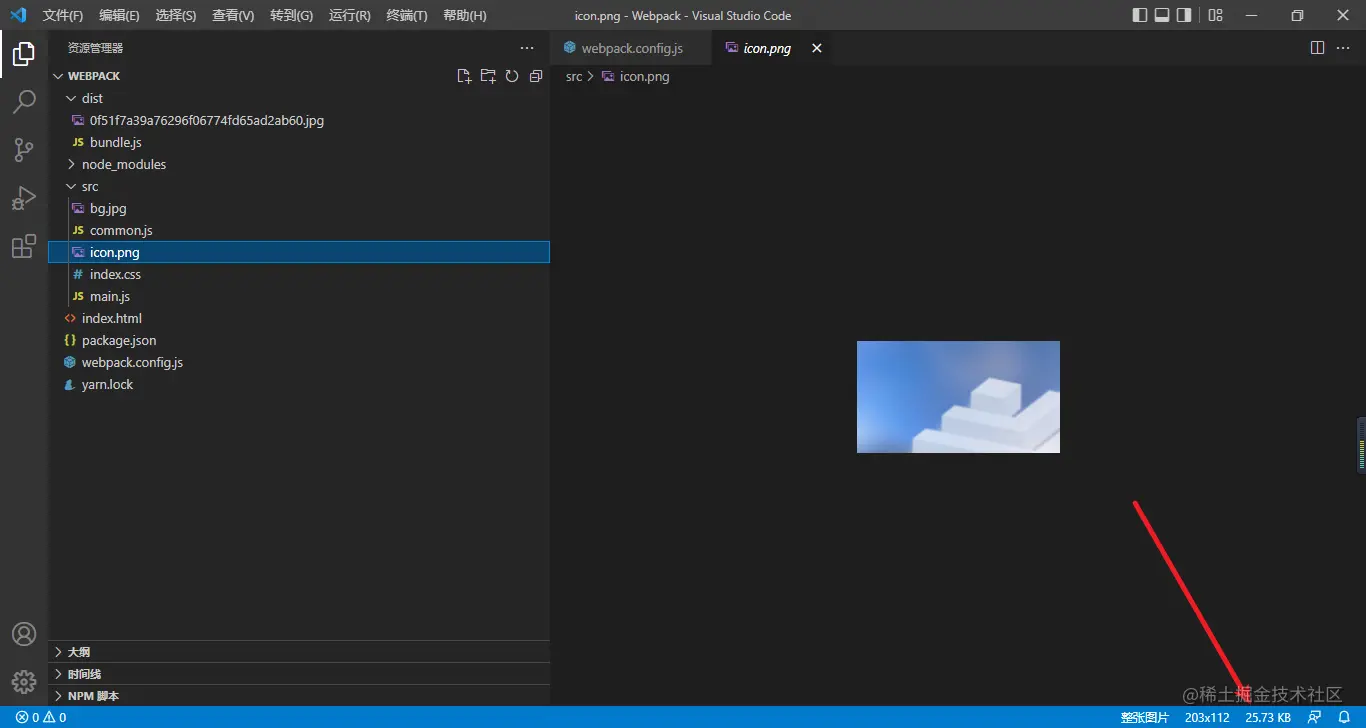Expand the NPM 脚本 section
Viewport: 1366px width, 728px height.
click(299, 696)
